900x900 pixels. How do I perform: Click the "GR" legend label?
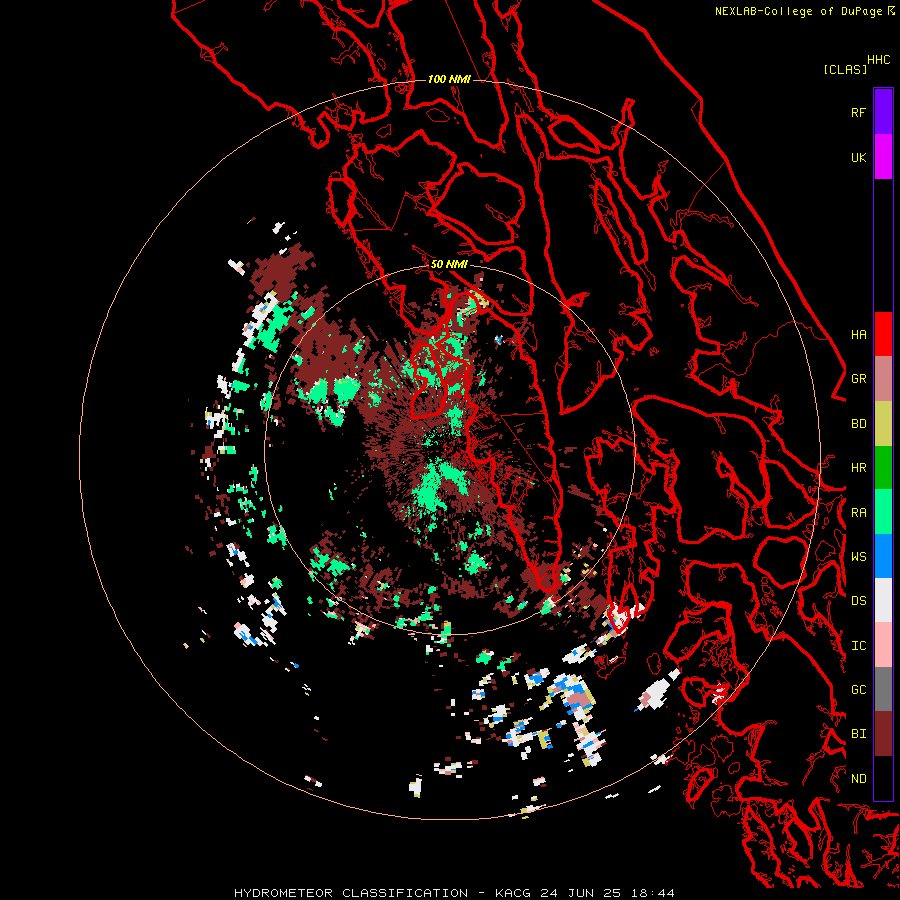[x=858, y=379]
